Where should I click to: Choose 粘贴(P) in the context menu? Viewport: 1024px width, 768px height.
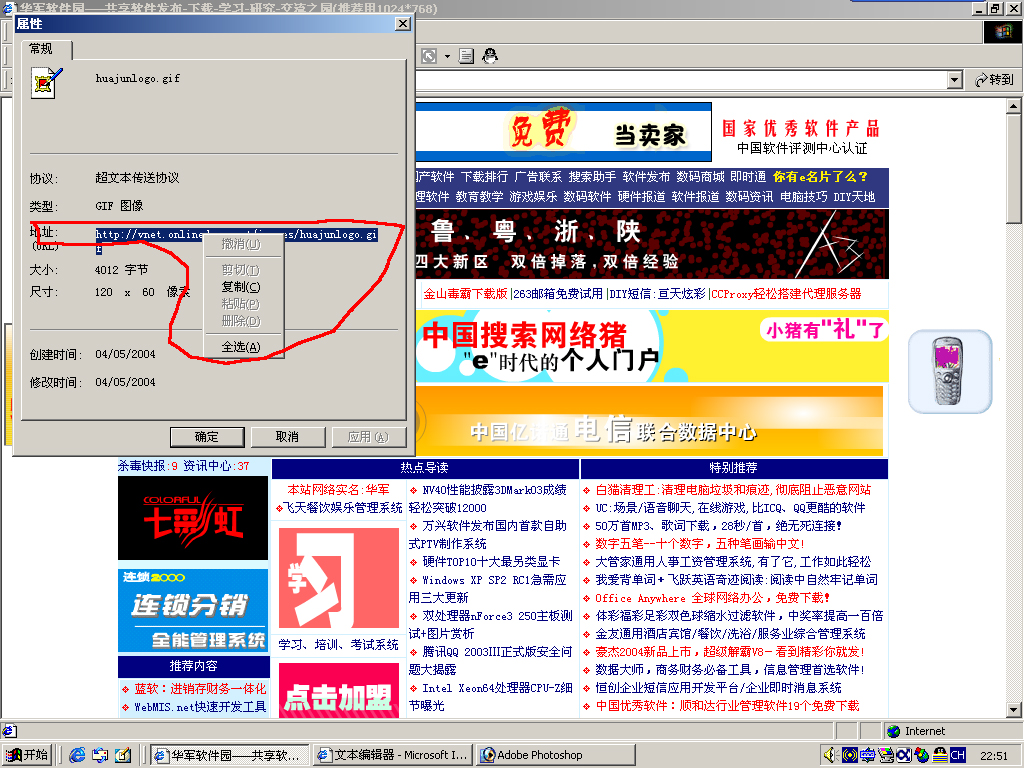pyautogui.click(x=241, y=304)
